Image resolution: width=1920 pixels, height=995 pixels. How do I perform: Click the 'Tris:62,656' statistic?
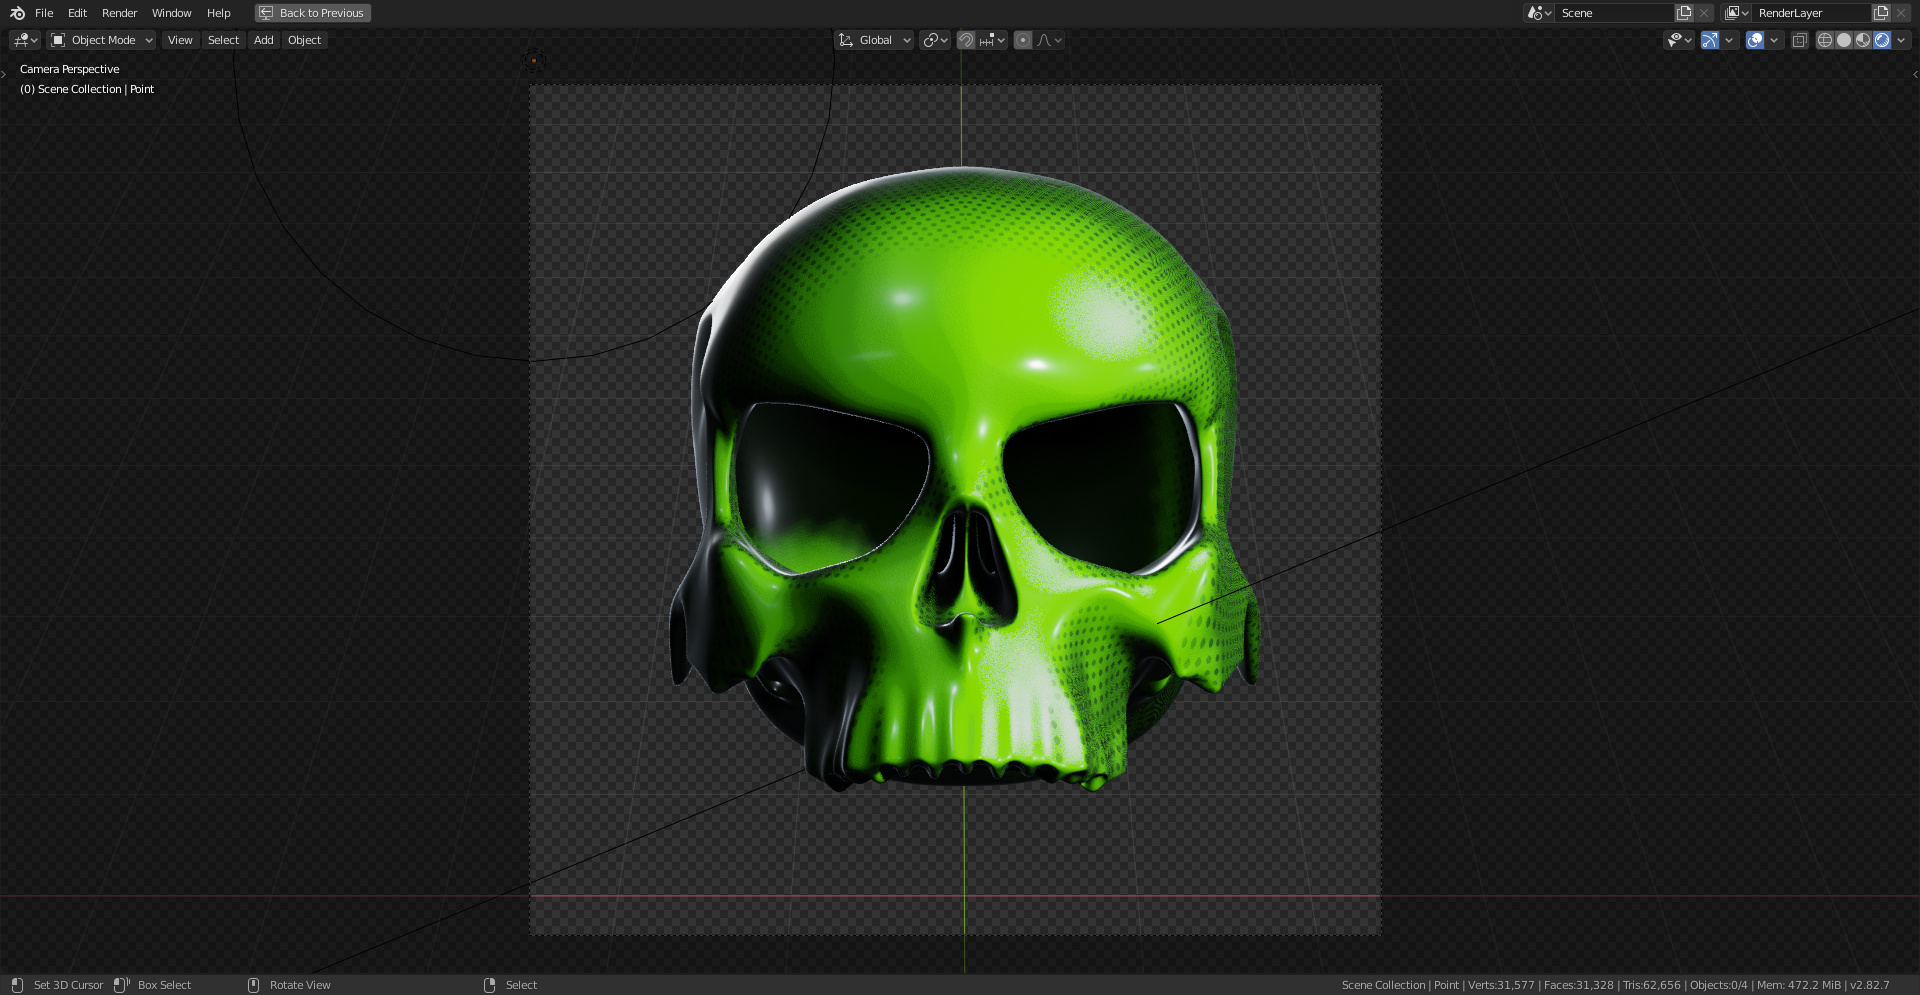coord(1651,985)
